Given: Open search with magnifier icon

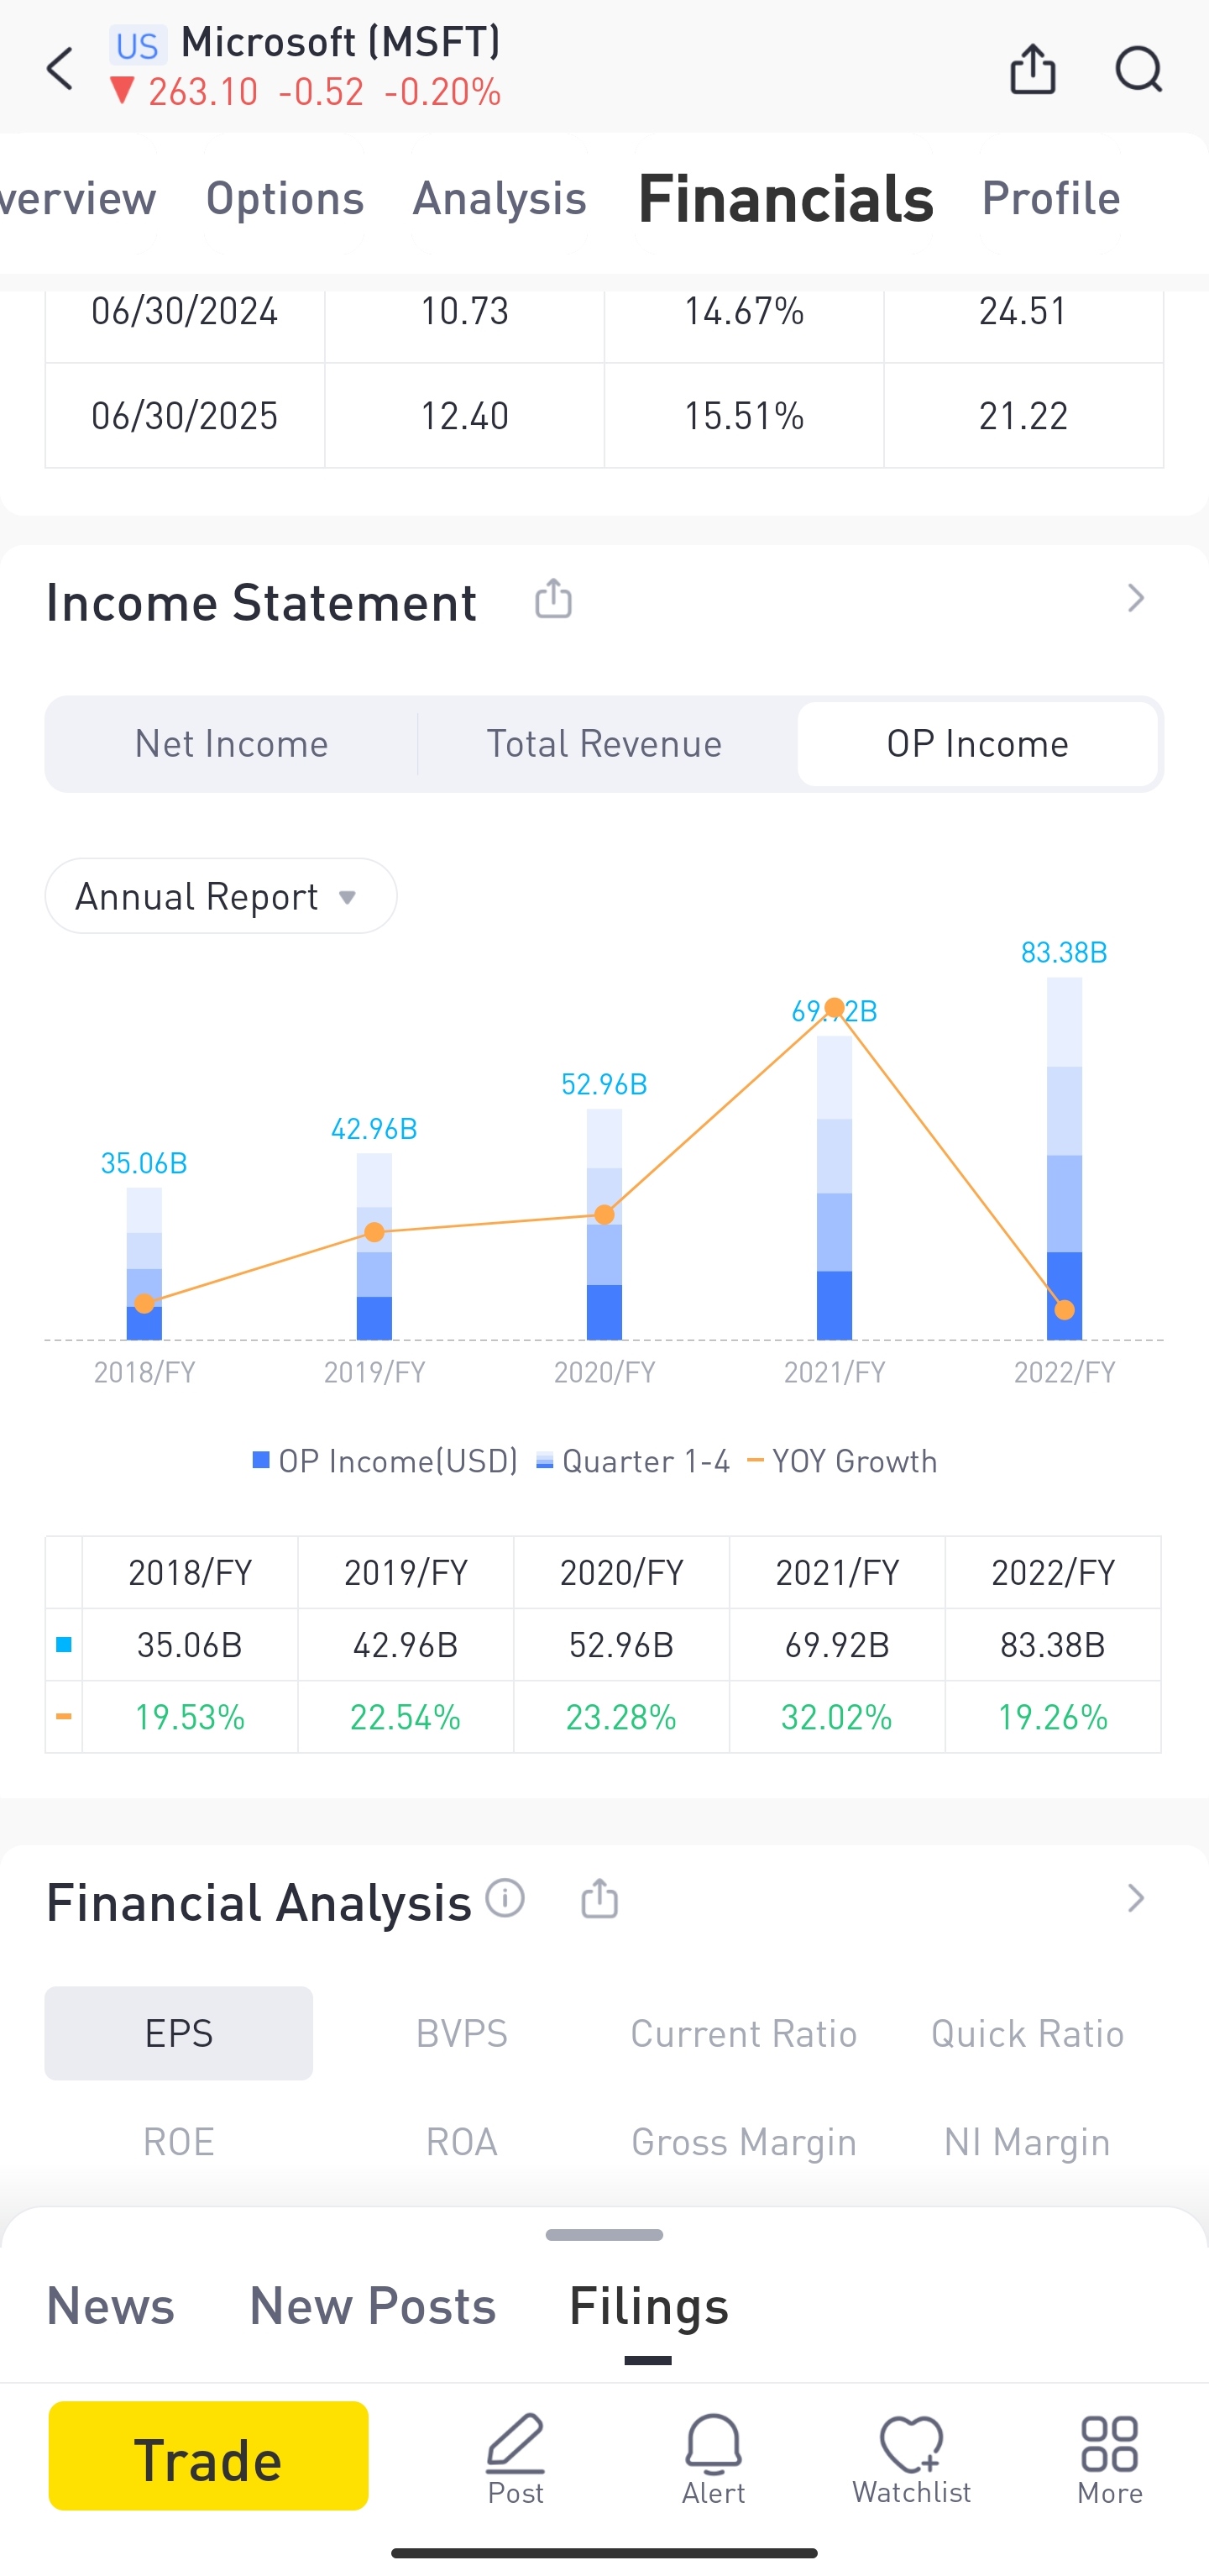Looking at the screenshot, I should [x=1137, y=69].
